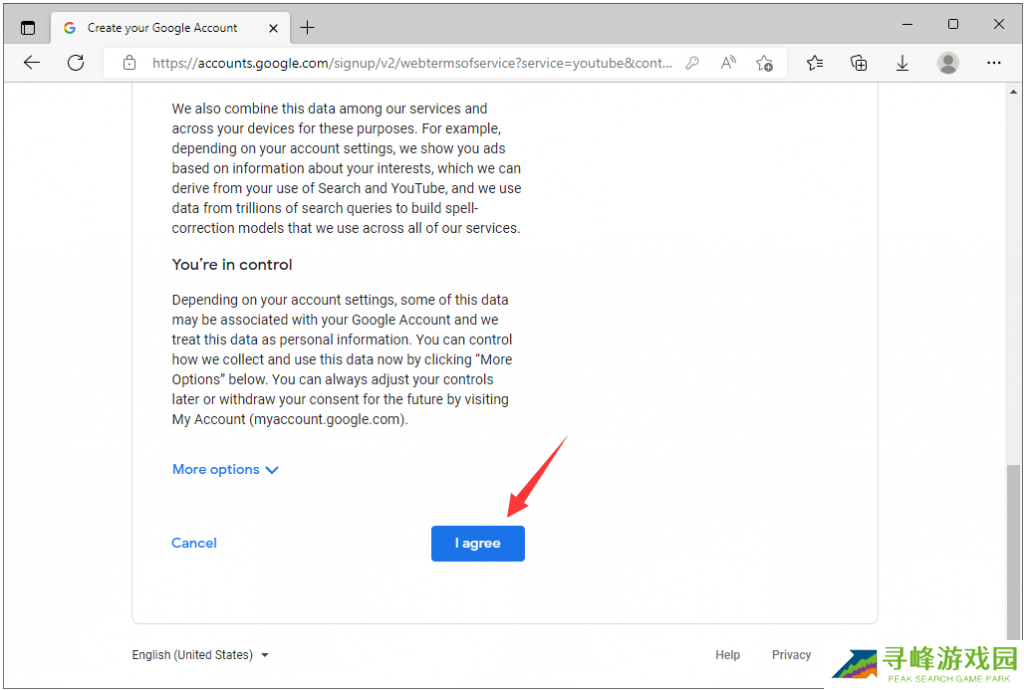Open the Favorites list

(815, 63)
